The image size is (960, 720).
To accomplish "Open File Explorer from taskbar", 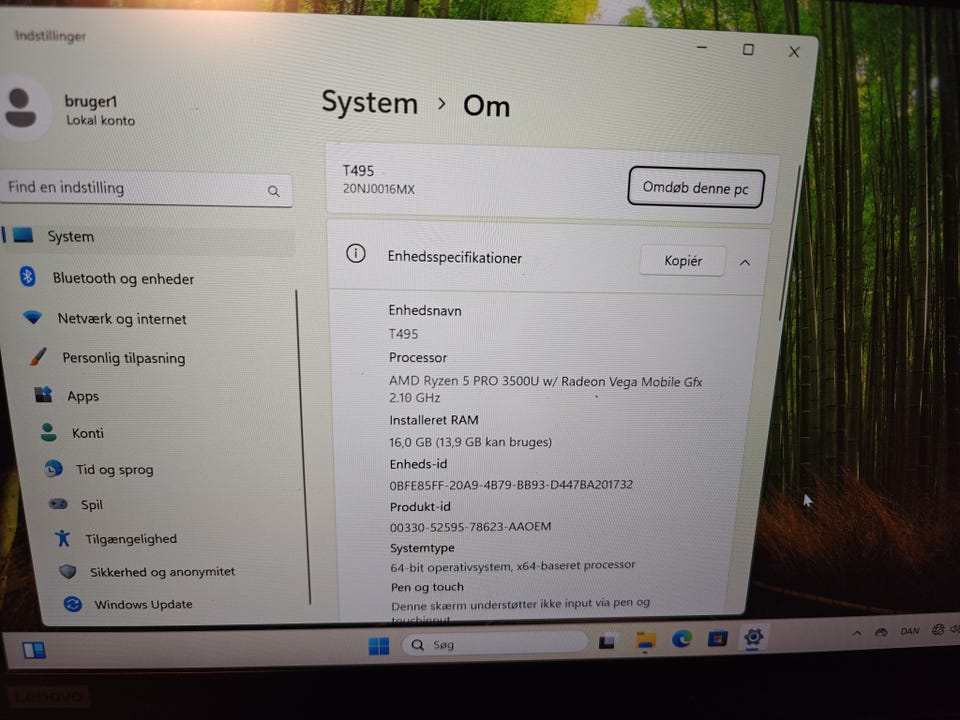I will 645,641.
